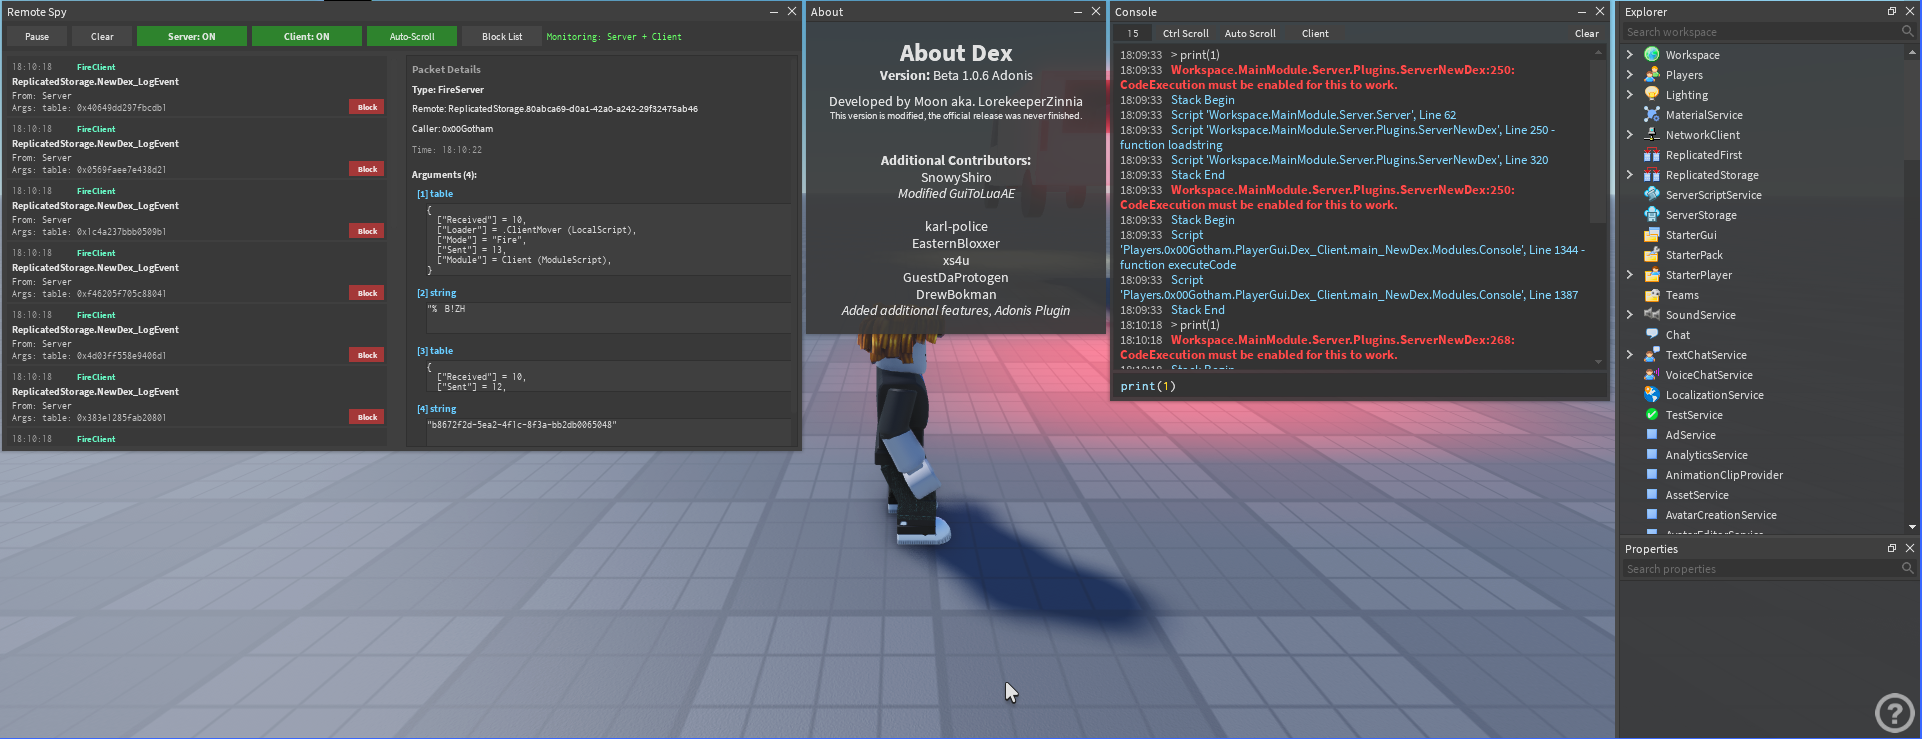
Task: Toggle Auto-Scroll in Remote Spy
Action: [412, 36]
